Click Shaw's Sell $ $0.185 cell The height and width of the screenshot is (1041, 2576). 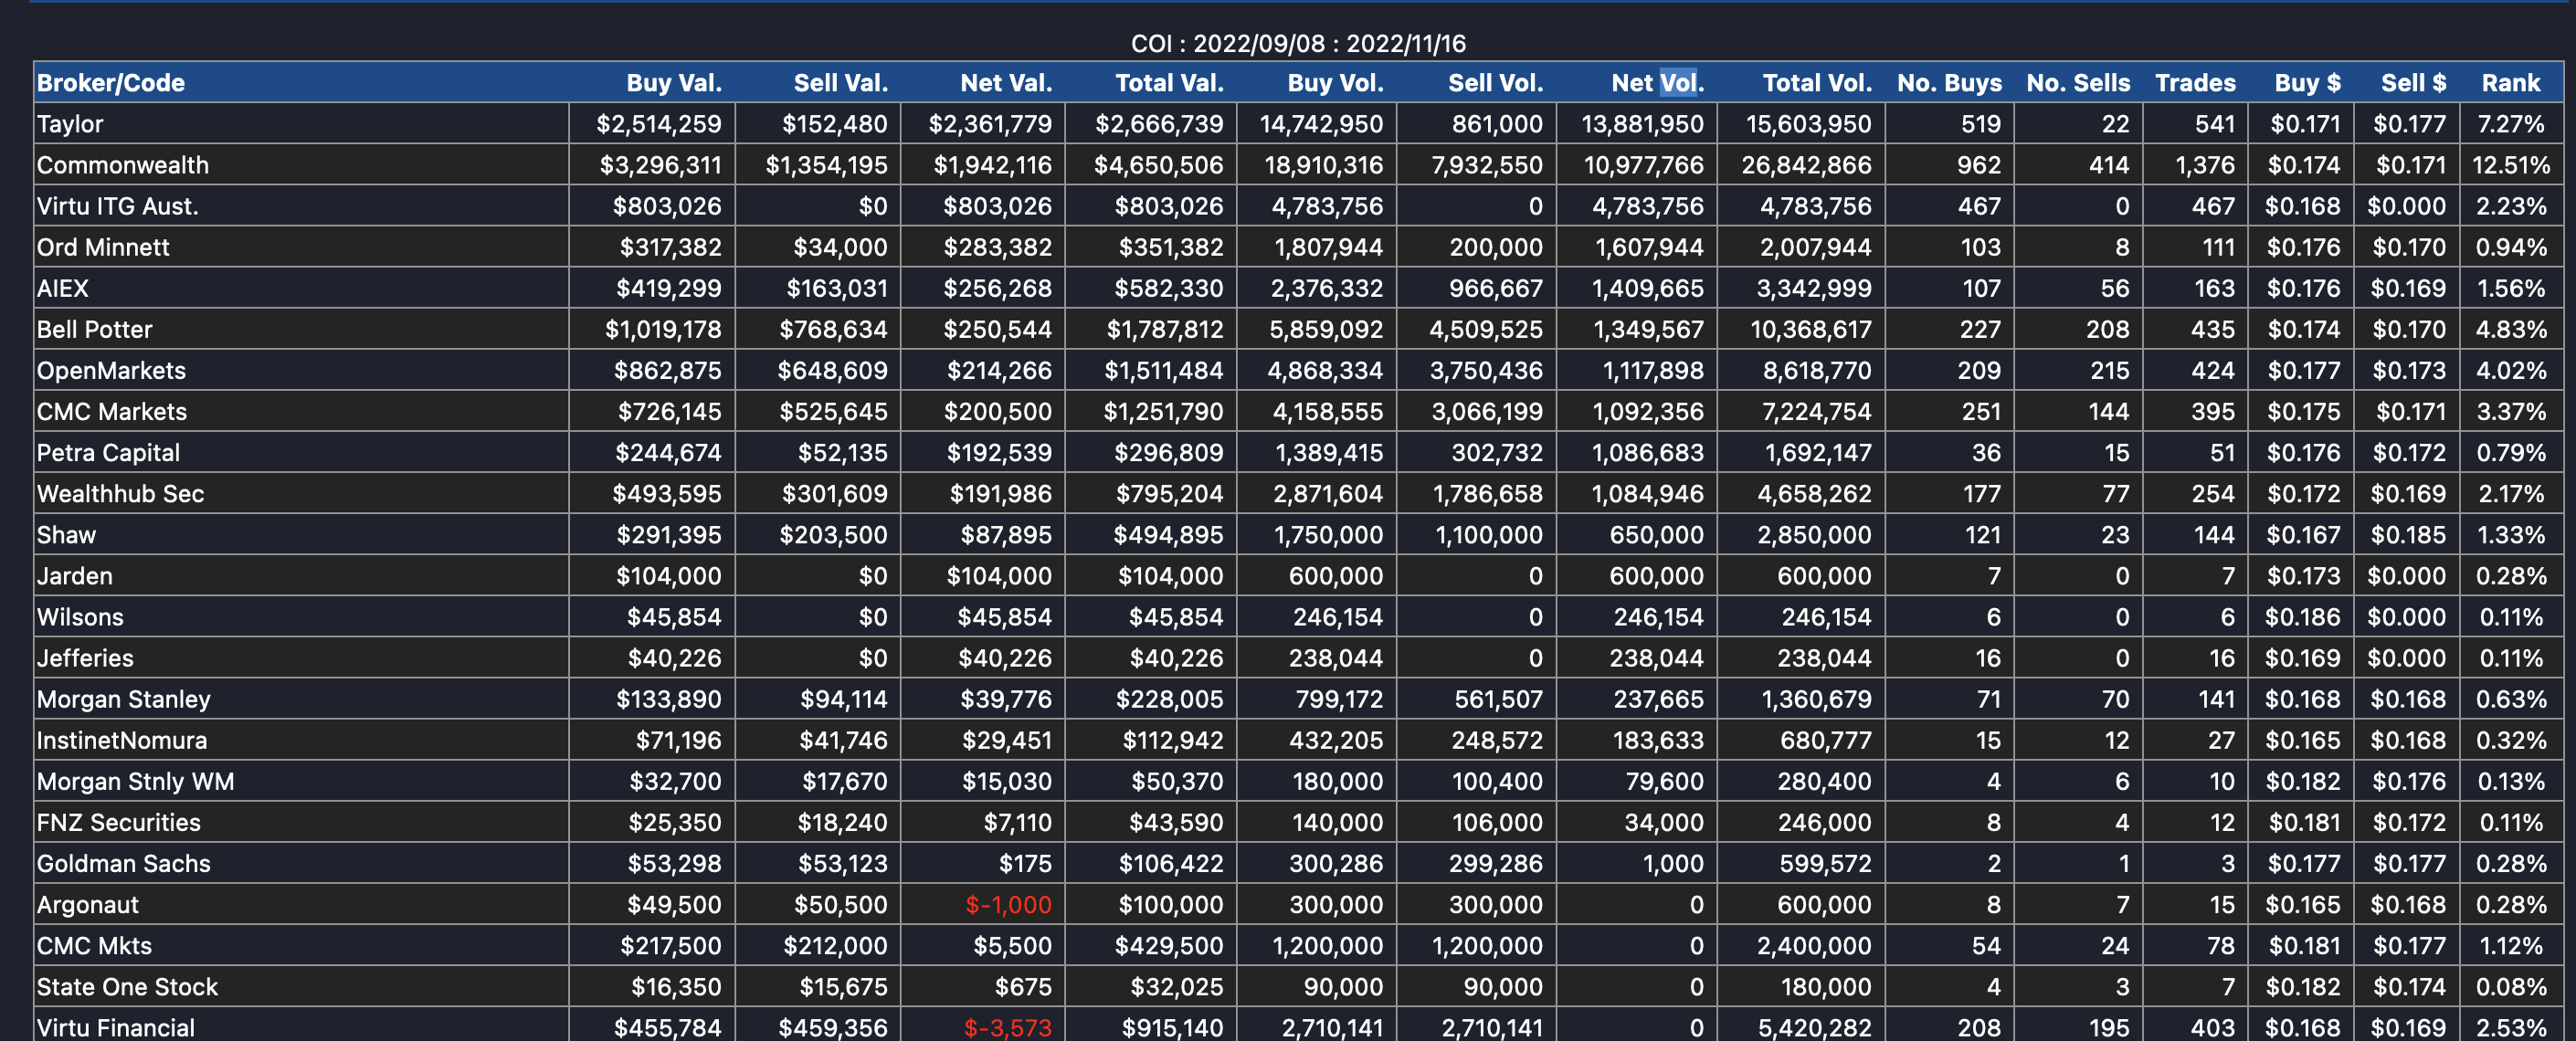(2408, 534)
